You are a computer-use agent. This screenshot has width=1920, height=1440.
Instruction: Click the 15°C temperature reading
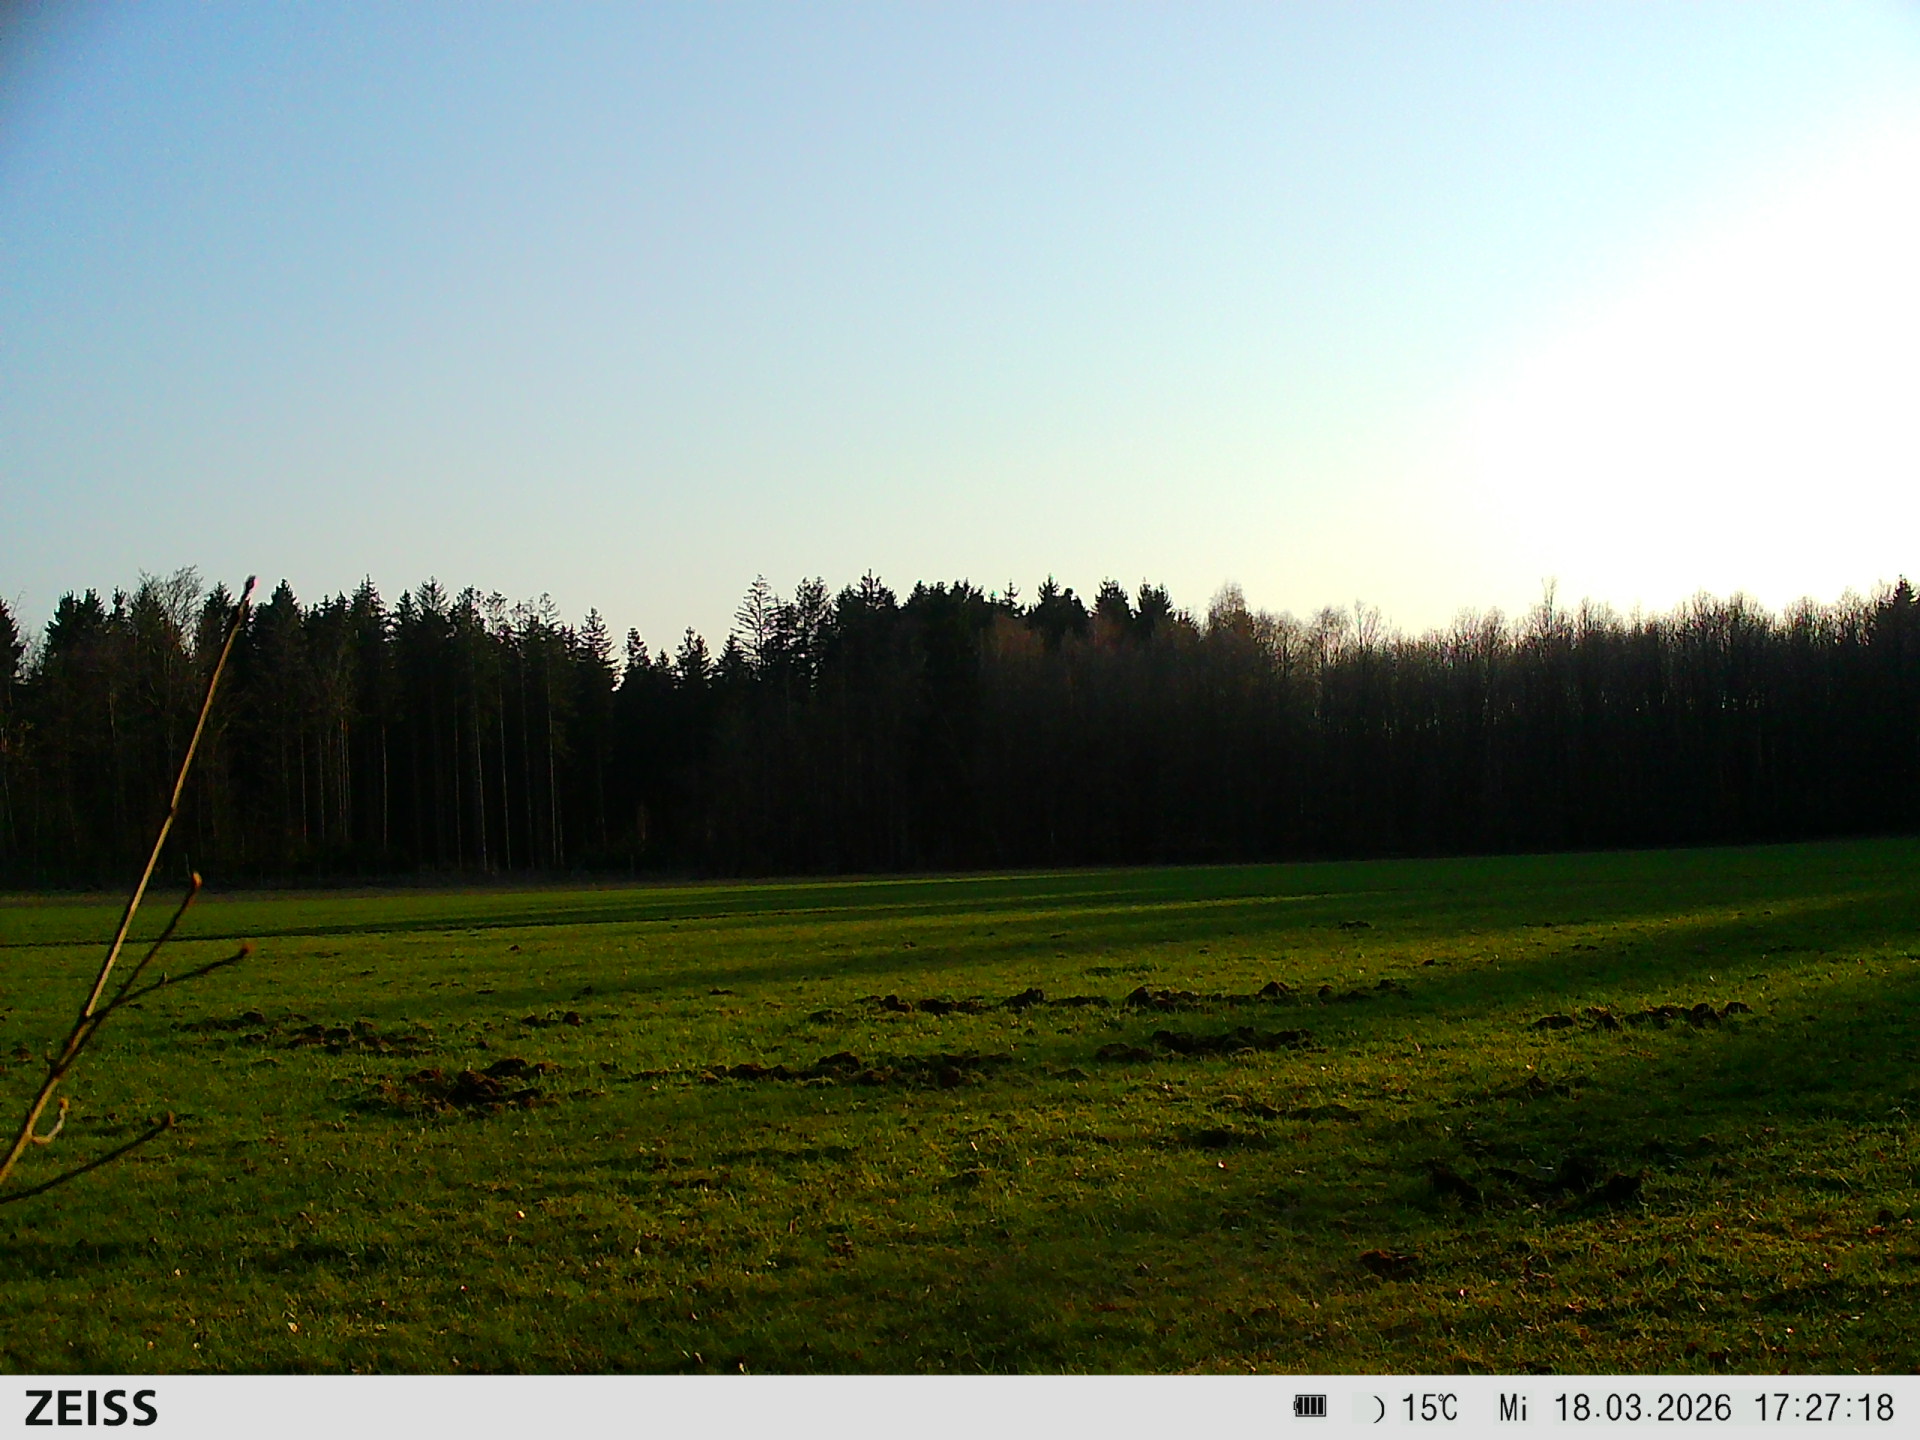[x=1429, y=1408]
